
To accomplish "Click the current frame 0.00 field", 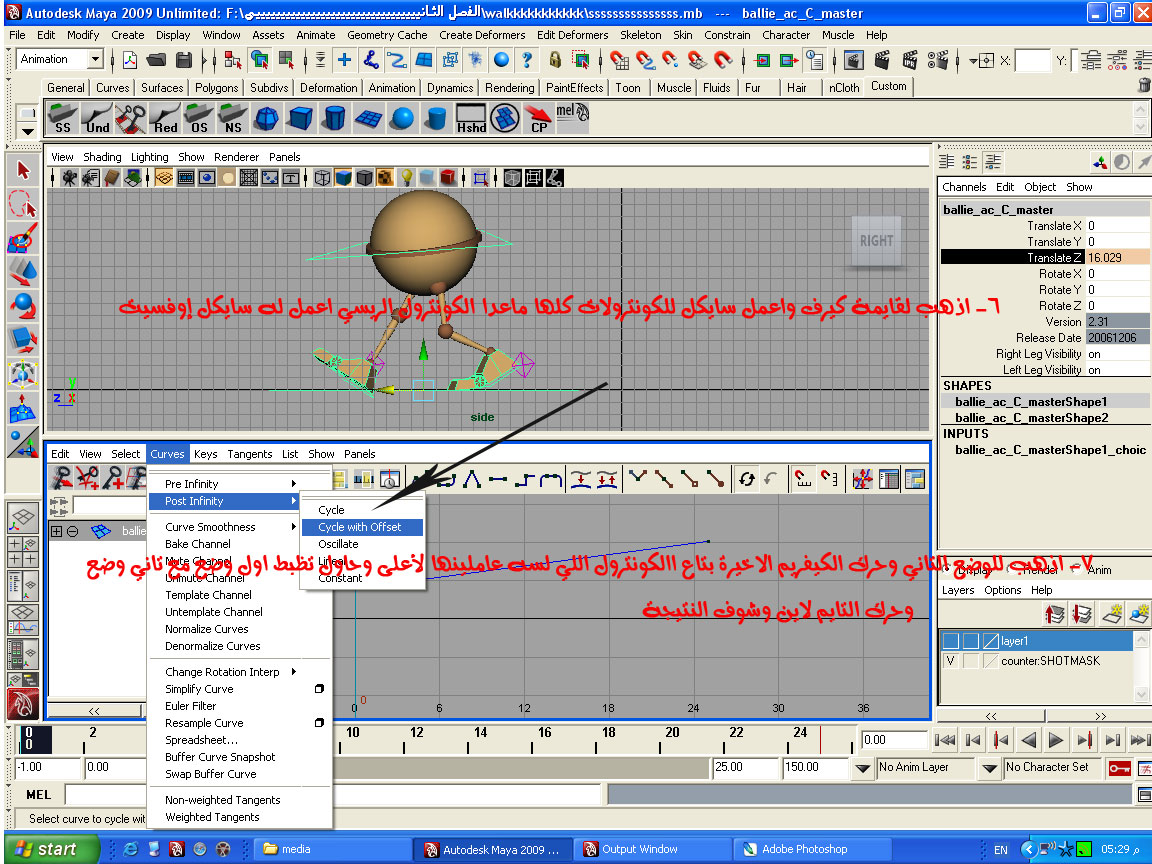I will coord(894,740).
